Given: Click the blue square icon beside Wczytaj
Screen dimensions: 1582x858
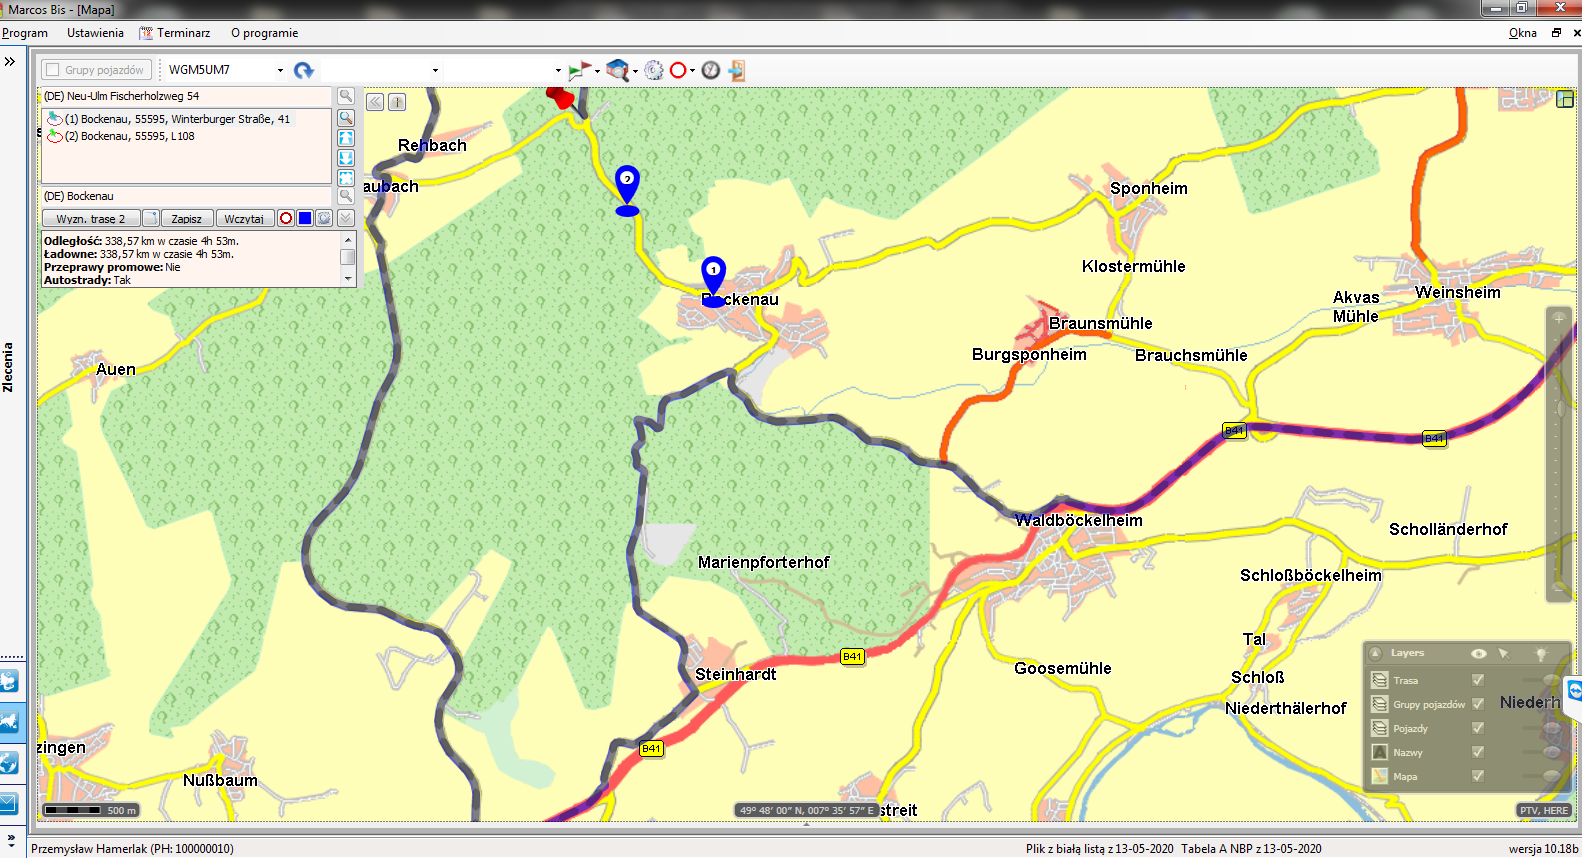Looking at the screenshot, I should [x=305, y=218].
